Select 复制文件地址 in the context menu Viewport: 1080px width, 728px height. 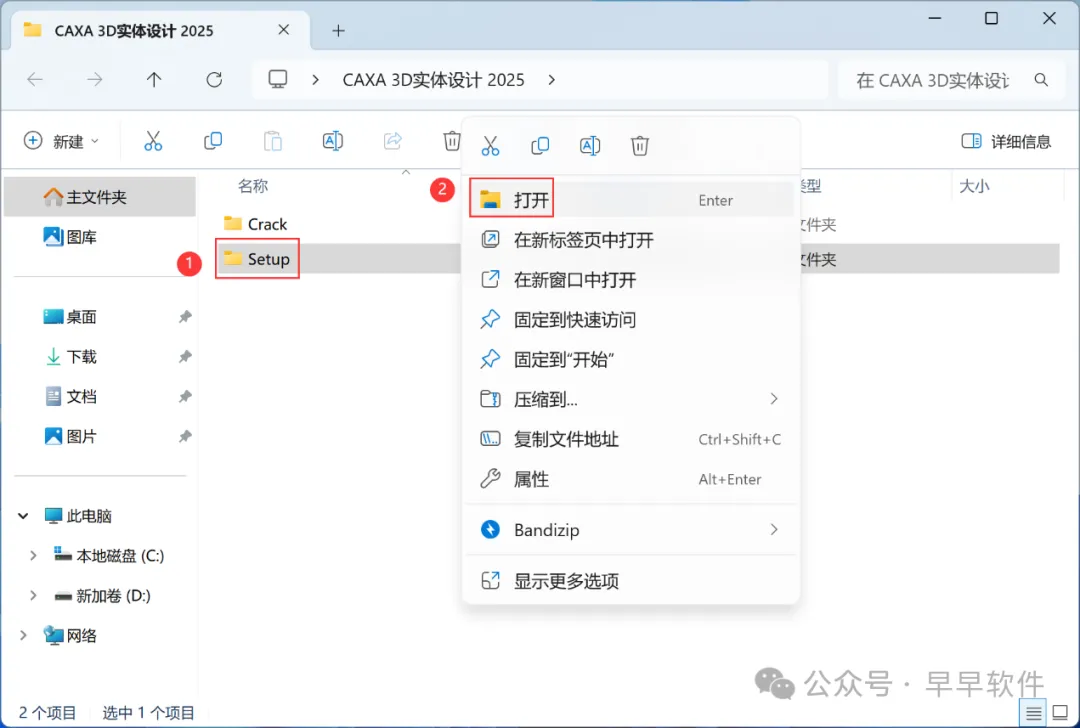630,439
